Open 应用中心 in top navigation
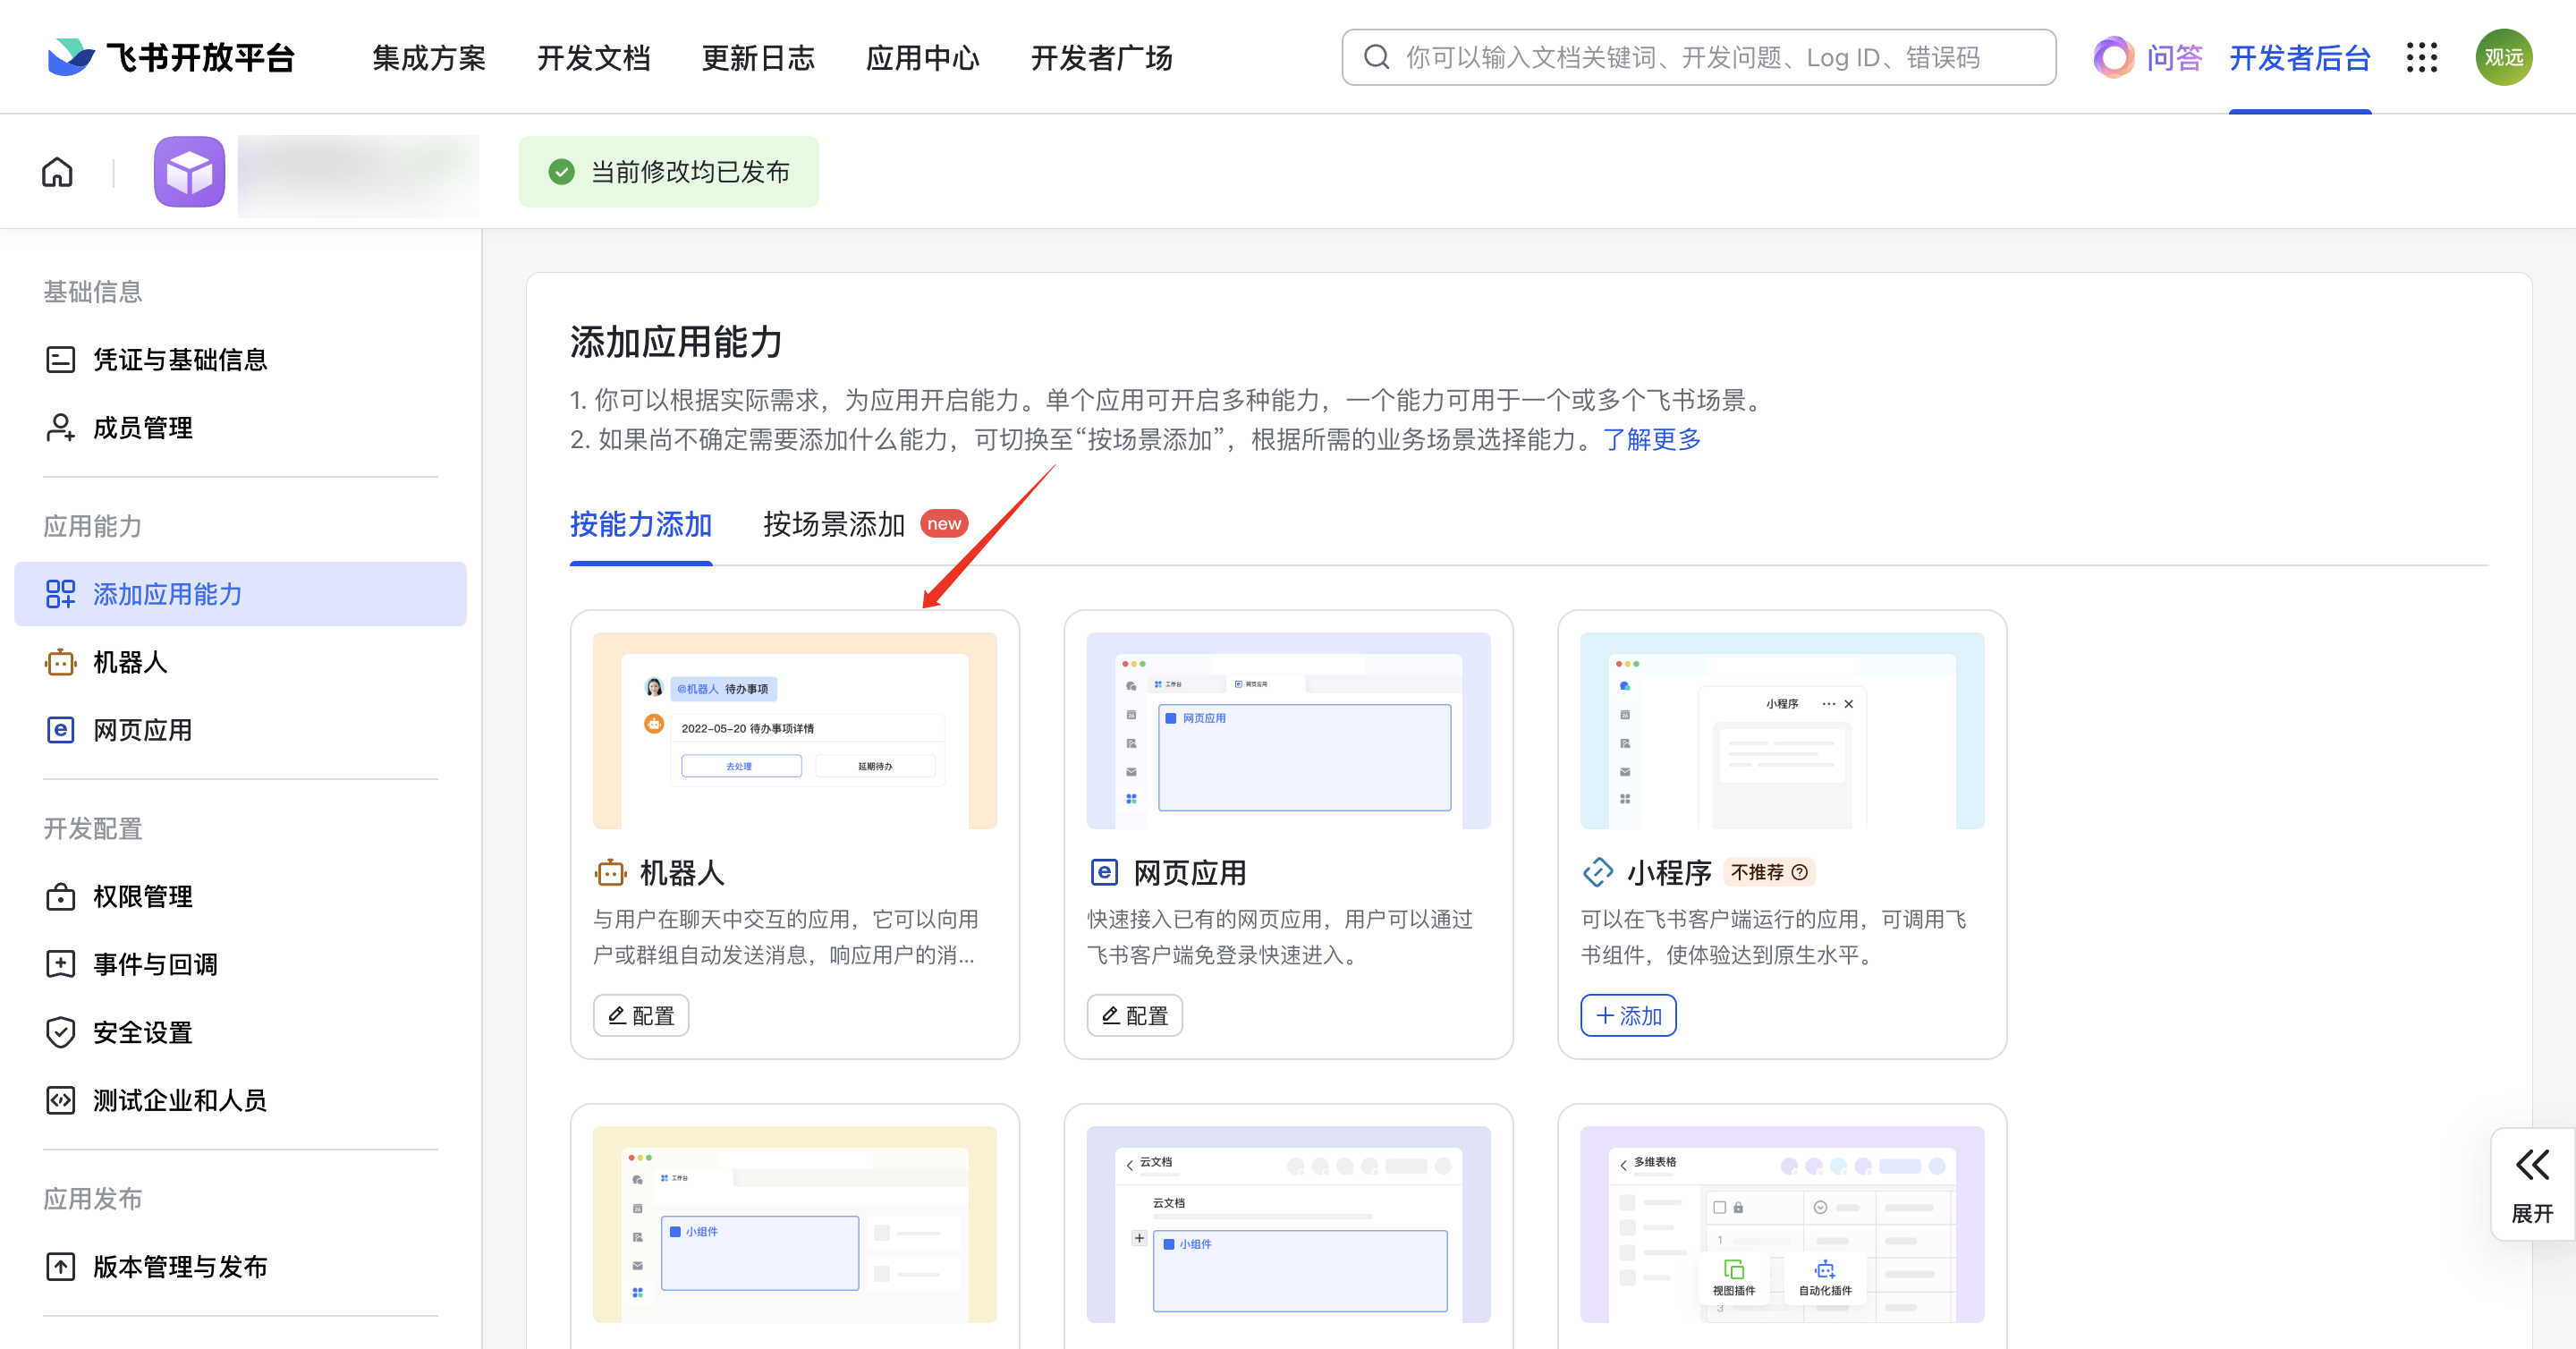 coord(922,57)
